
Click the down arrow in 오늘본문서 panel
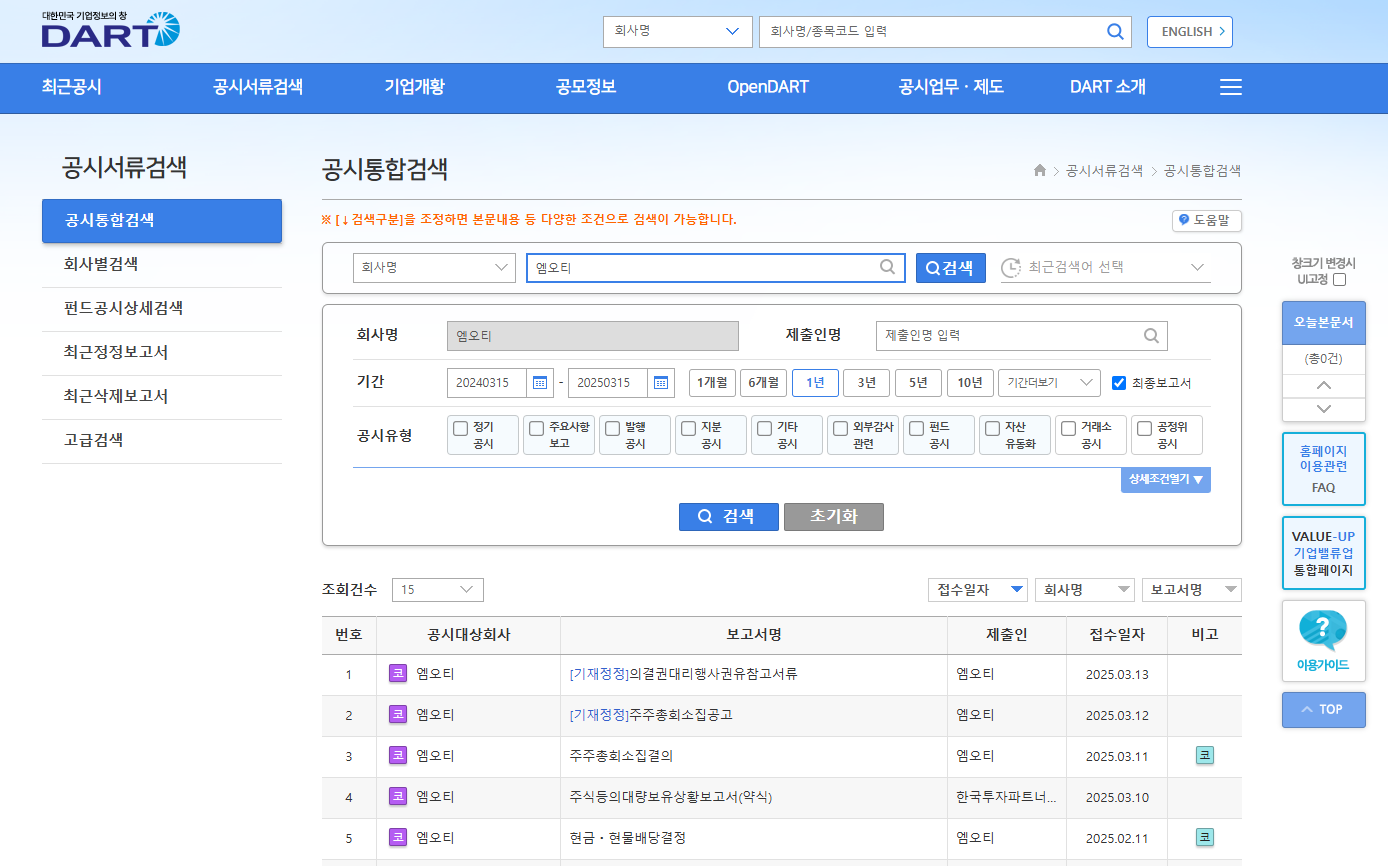[x=1324, y=409]
